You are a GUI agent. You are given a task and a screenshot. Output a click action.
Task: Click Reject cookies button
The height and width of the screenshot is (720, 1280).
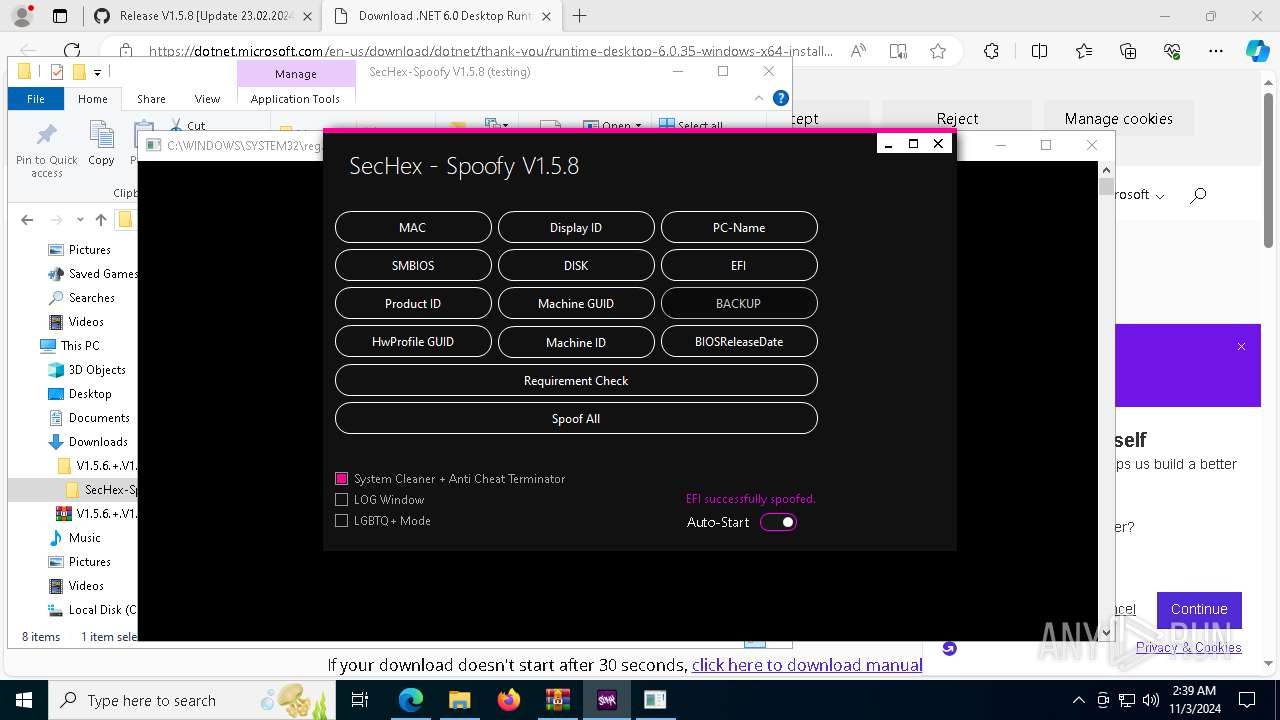click(957, 118)
